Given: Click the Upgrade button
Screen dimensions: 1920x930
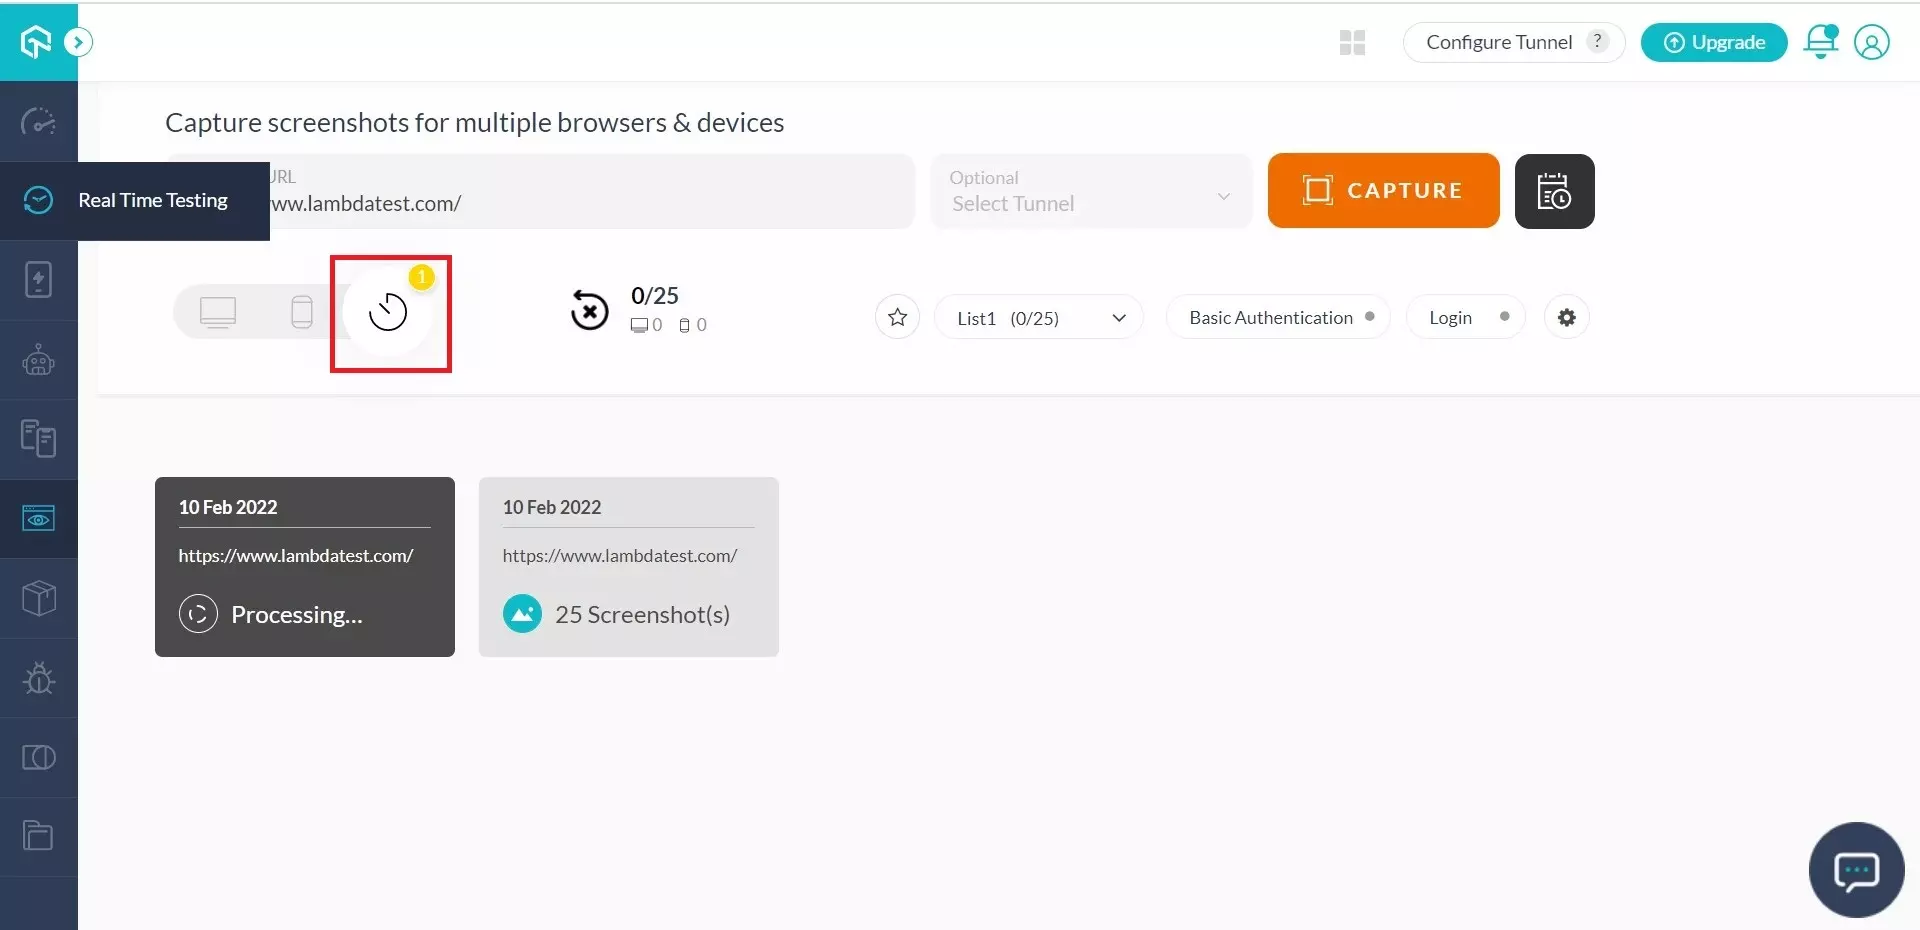Looking at the screenshot, I should point(1713,43).
